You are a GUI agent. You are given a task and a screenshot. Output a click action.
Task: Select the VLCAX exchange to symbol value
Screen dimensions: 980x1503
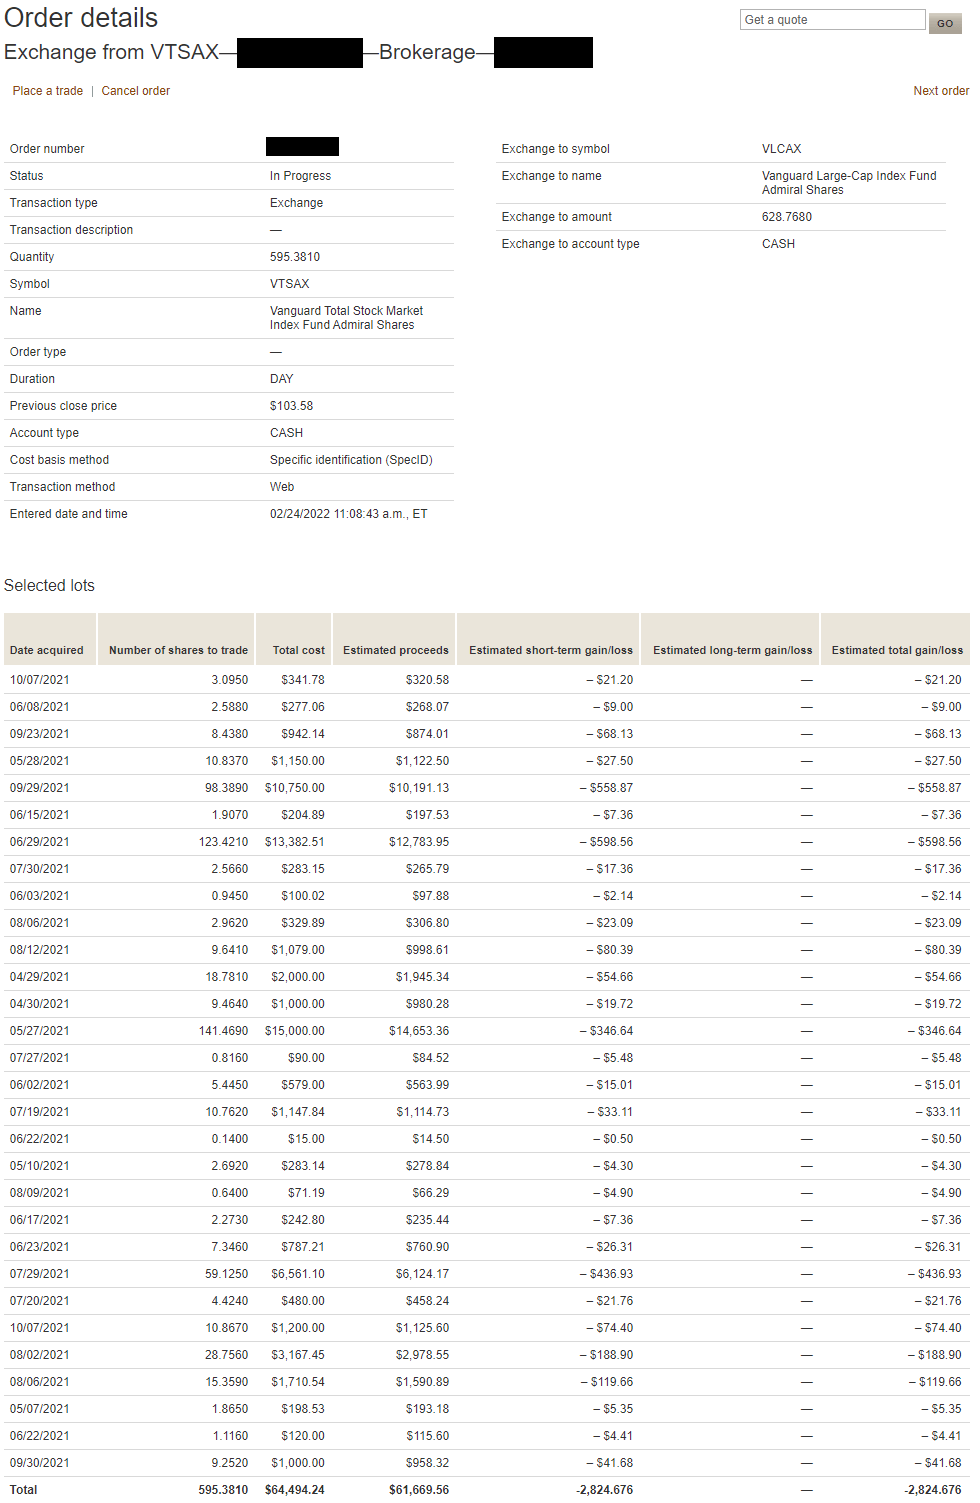coord(782,149)
